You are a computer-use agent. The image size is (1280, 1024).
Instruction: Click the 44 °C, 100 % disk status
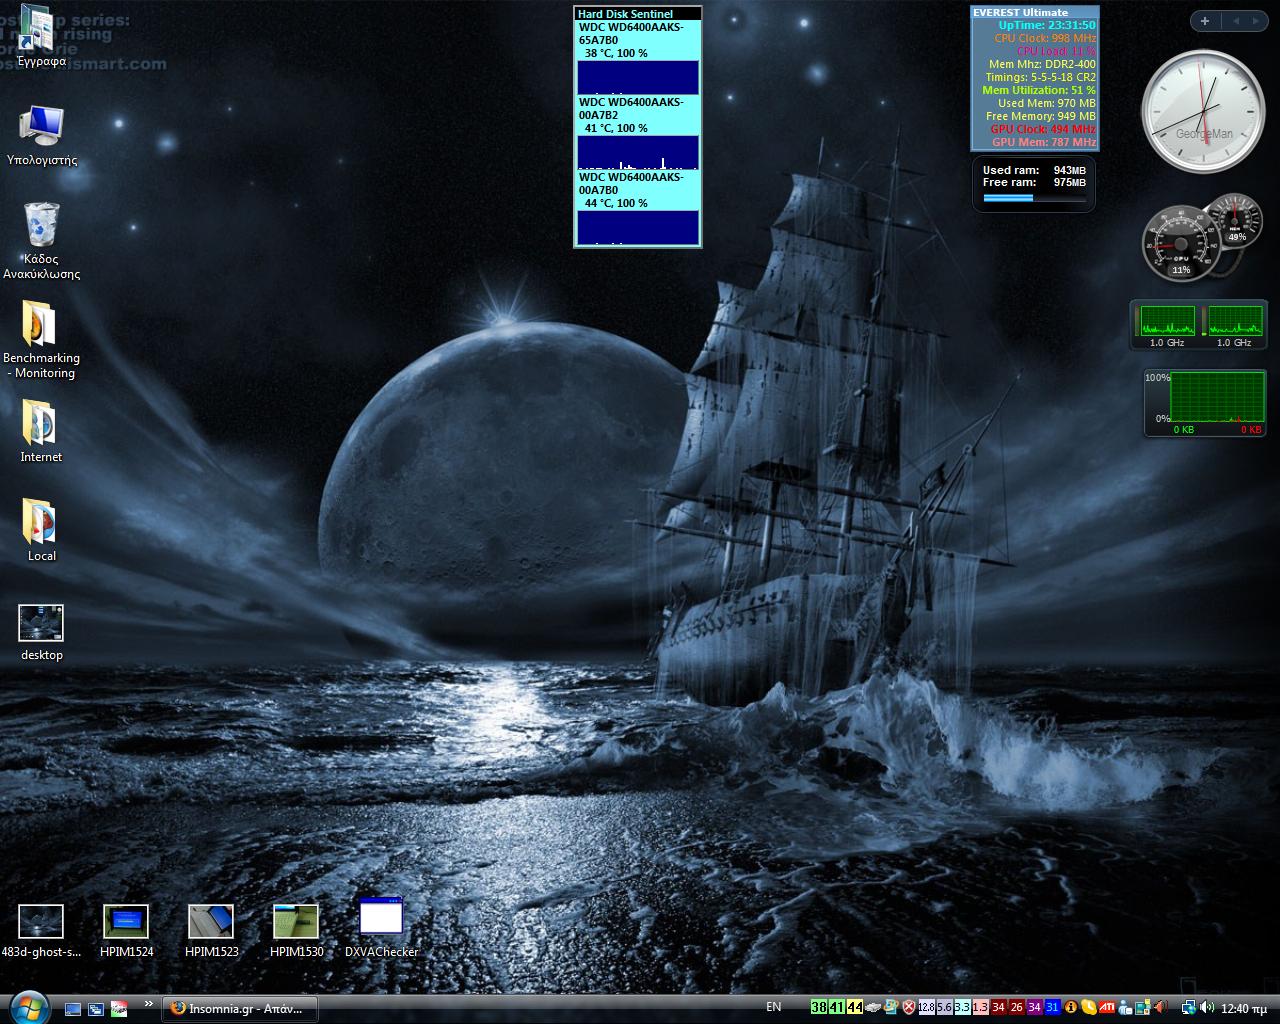coord(616,203)
